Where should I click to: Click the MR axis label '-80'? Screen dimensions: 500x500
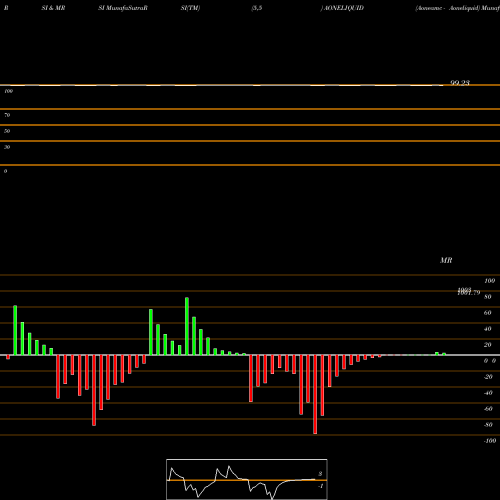coord(488,425)
